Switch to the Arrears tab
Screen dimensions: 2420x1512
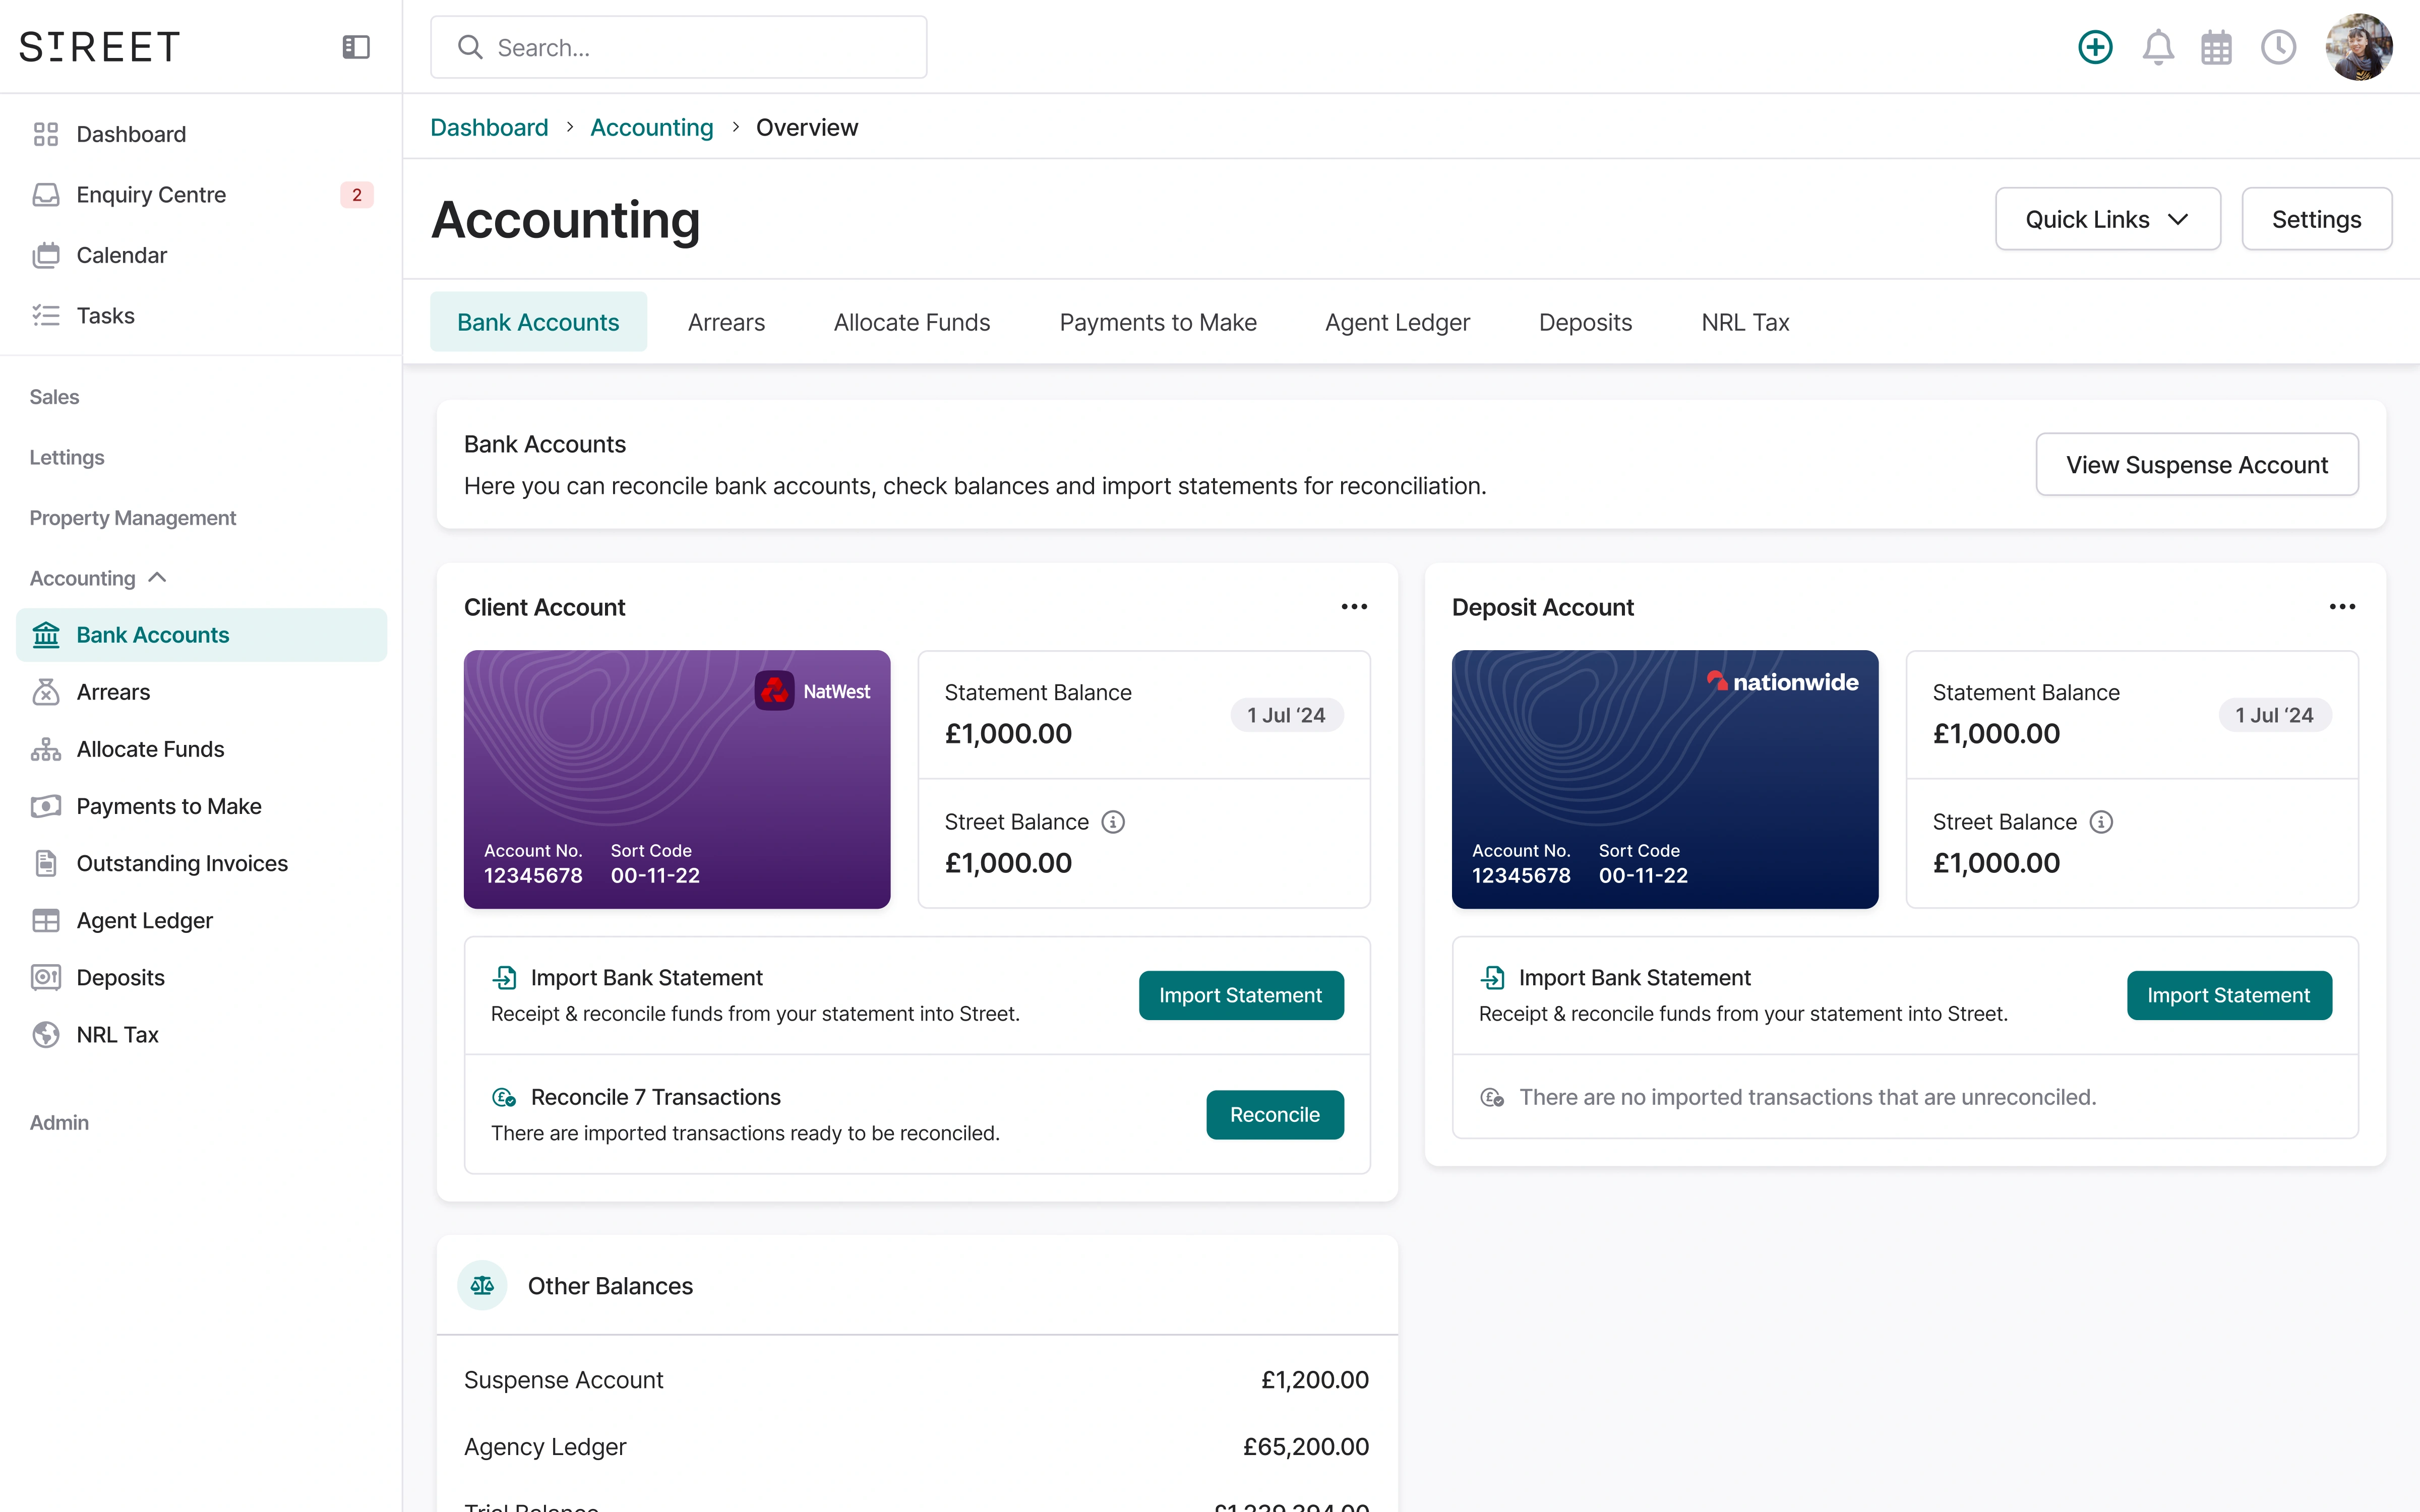pos(726,321)
